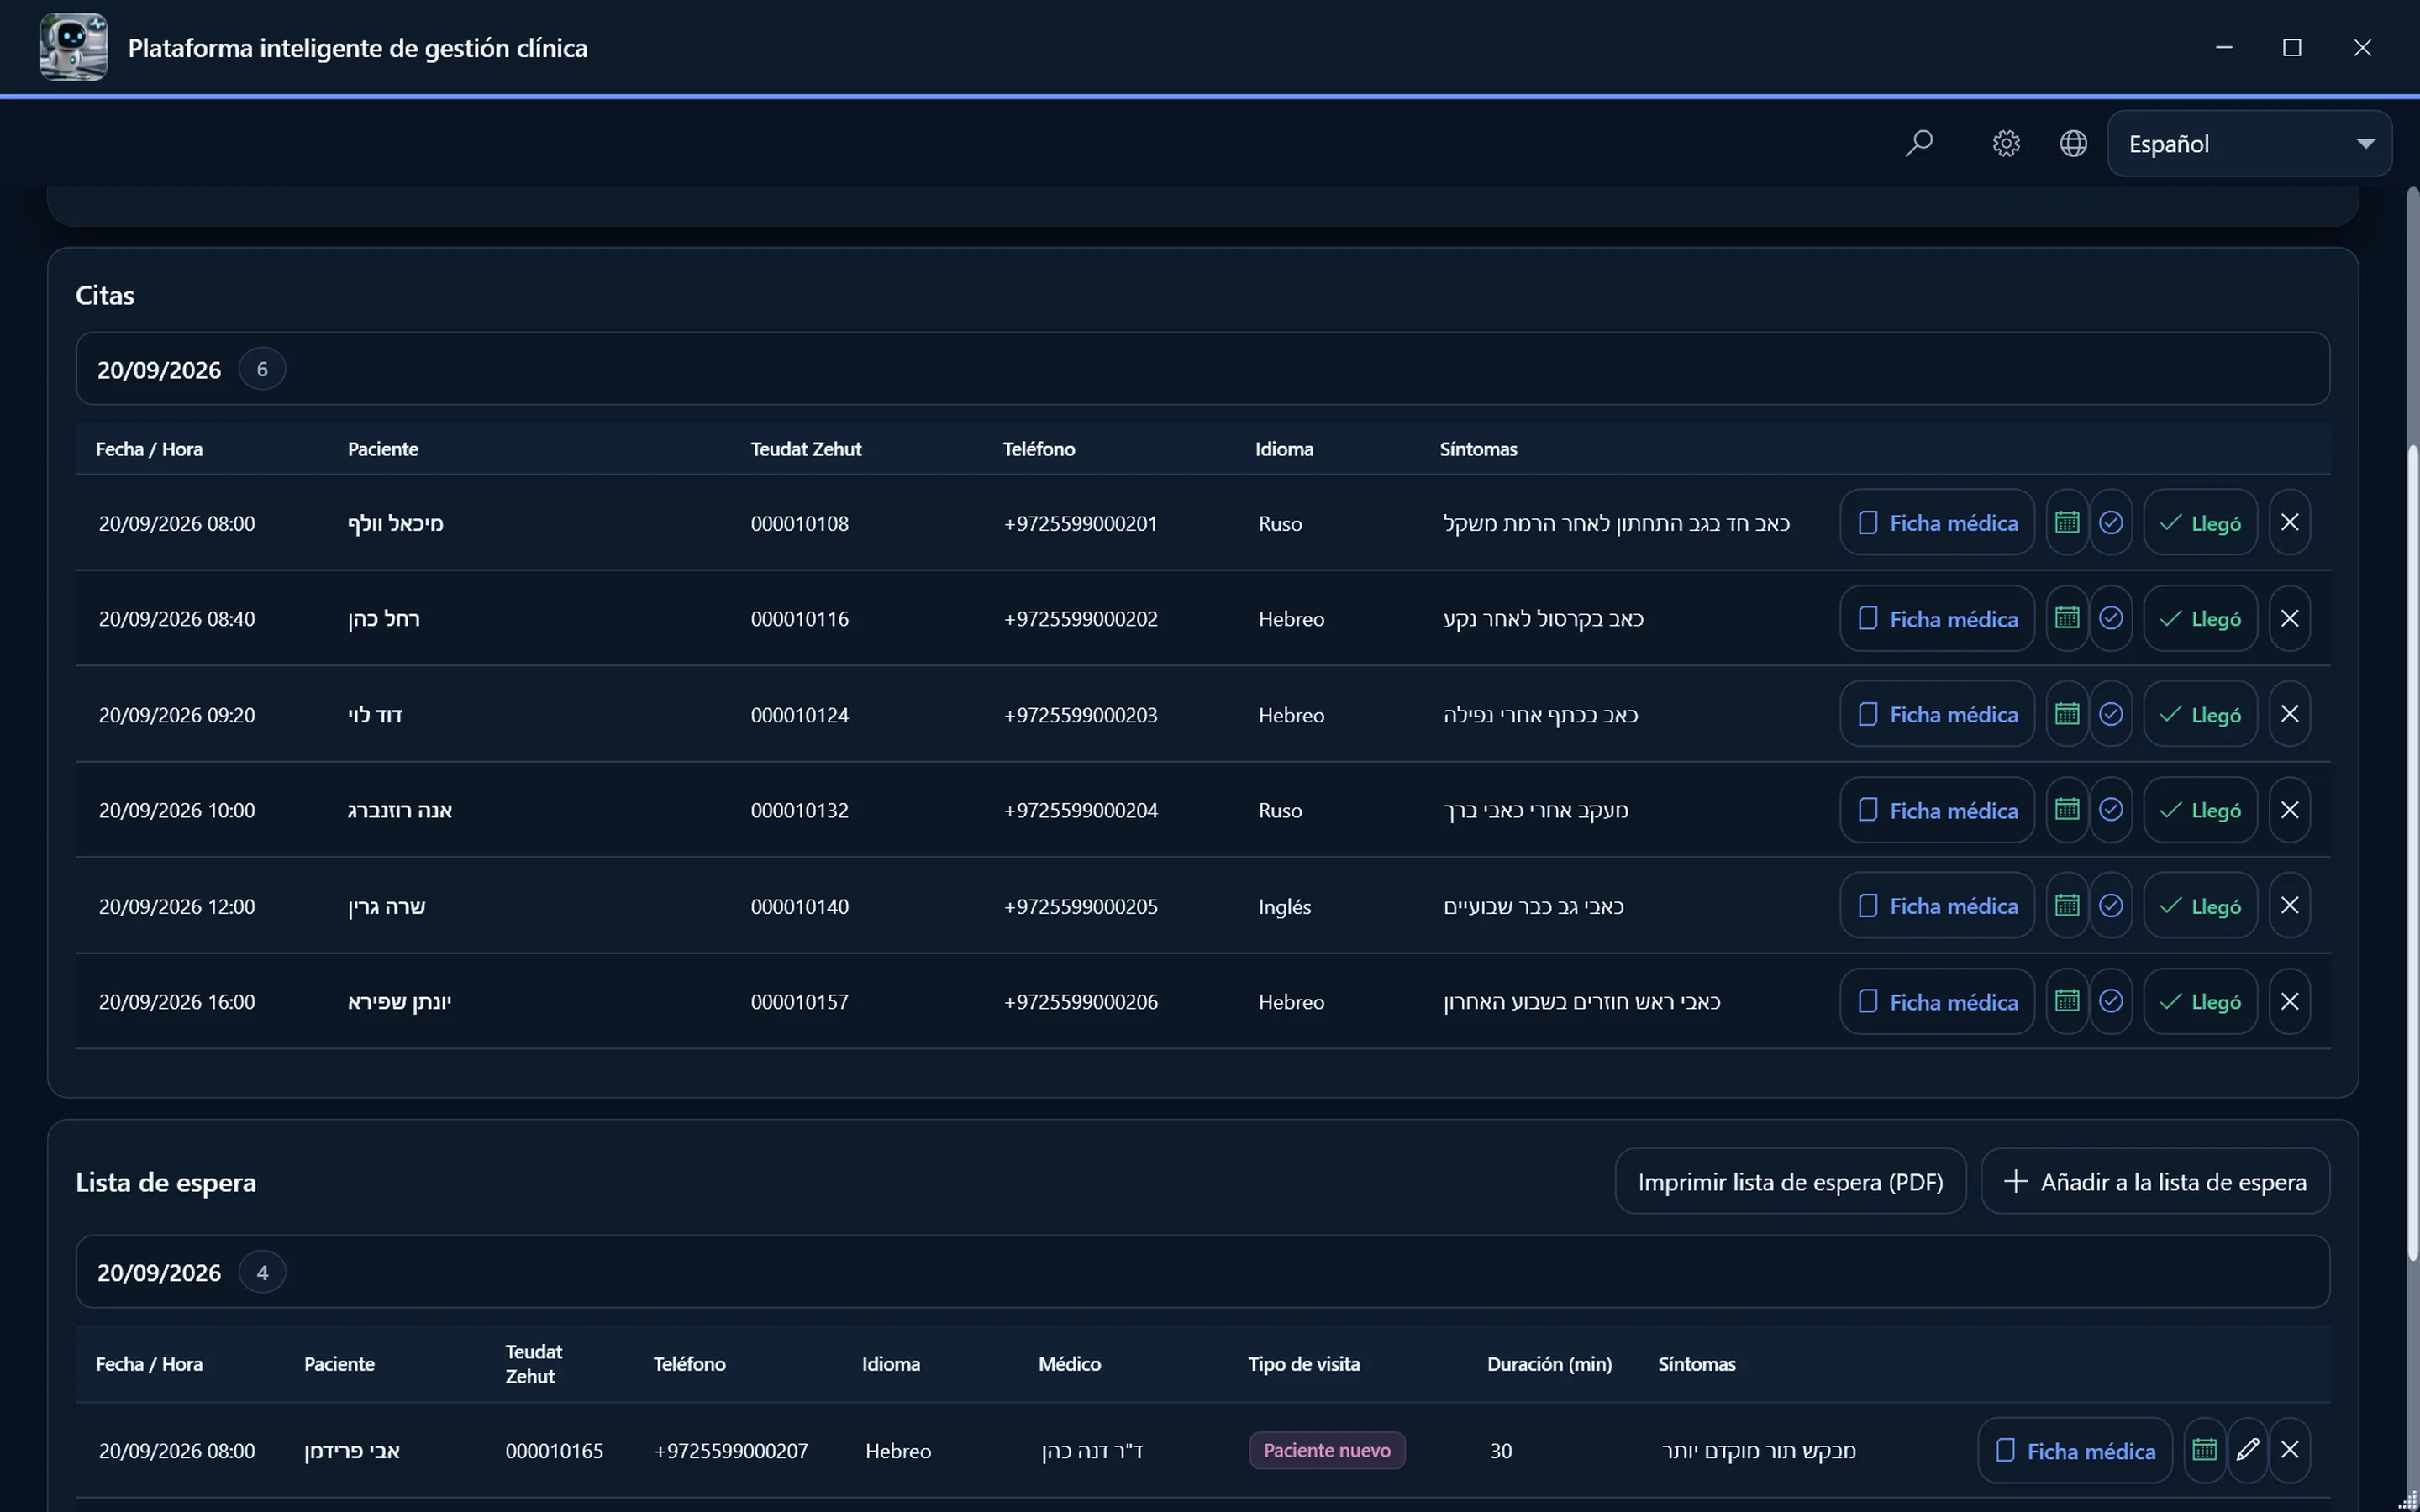Delete the 12:00 appointment via X

tap(2289, 905)
